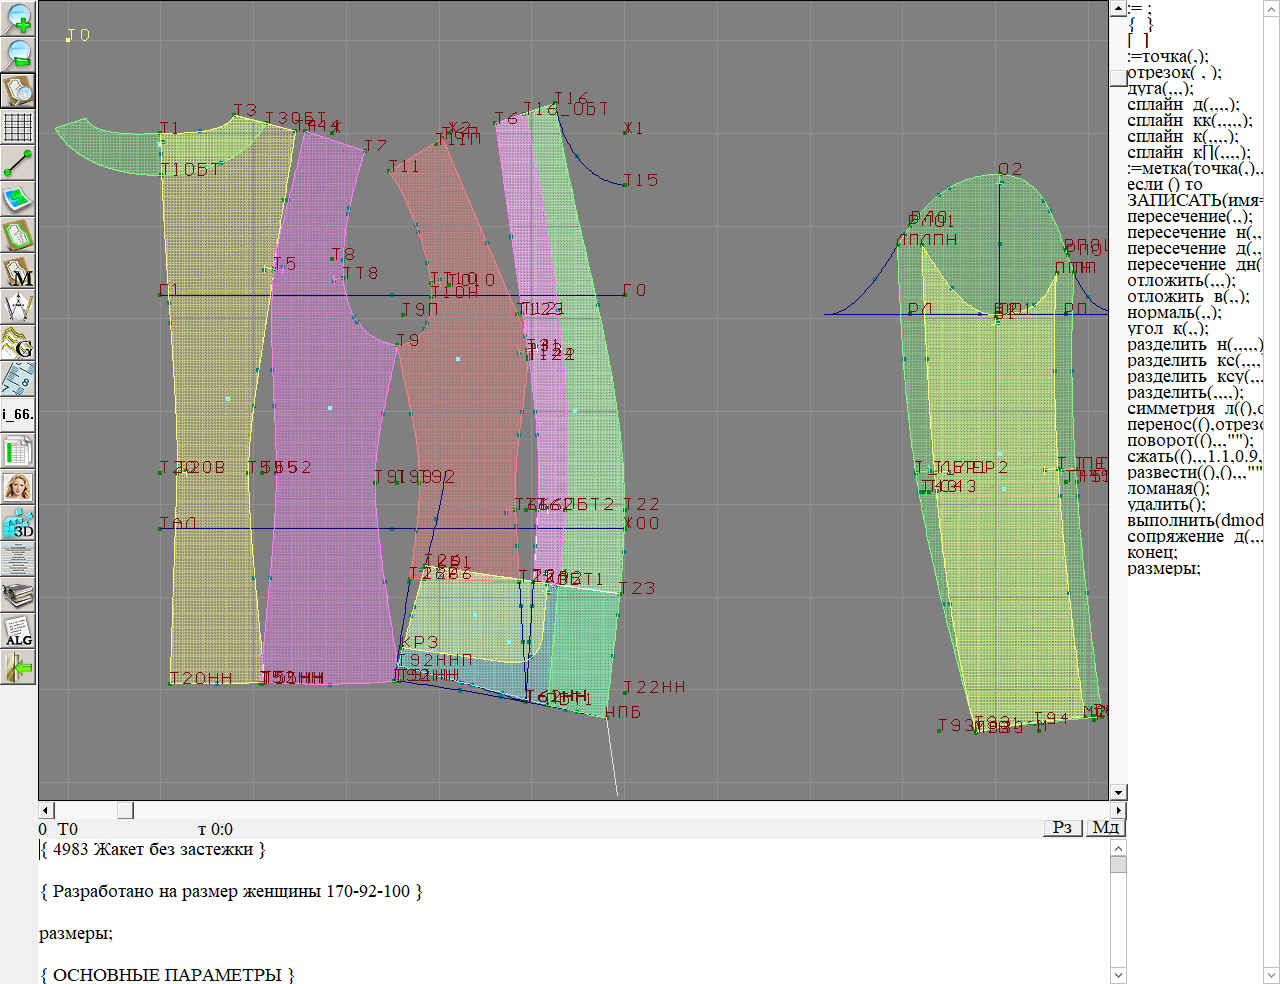1280x984 pixels.
Task: Click the canvas vertical scrollbar down arrow
Action: [1118, 792]
